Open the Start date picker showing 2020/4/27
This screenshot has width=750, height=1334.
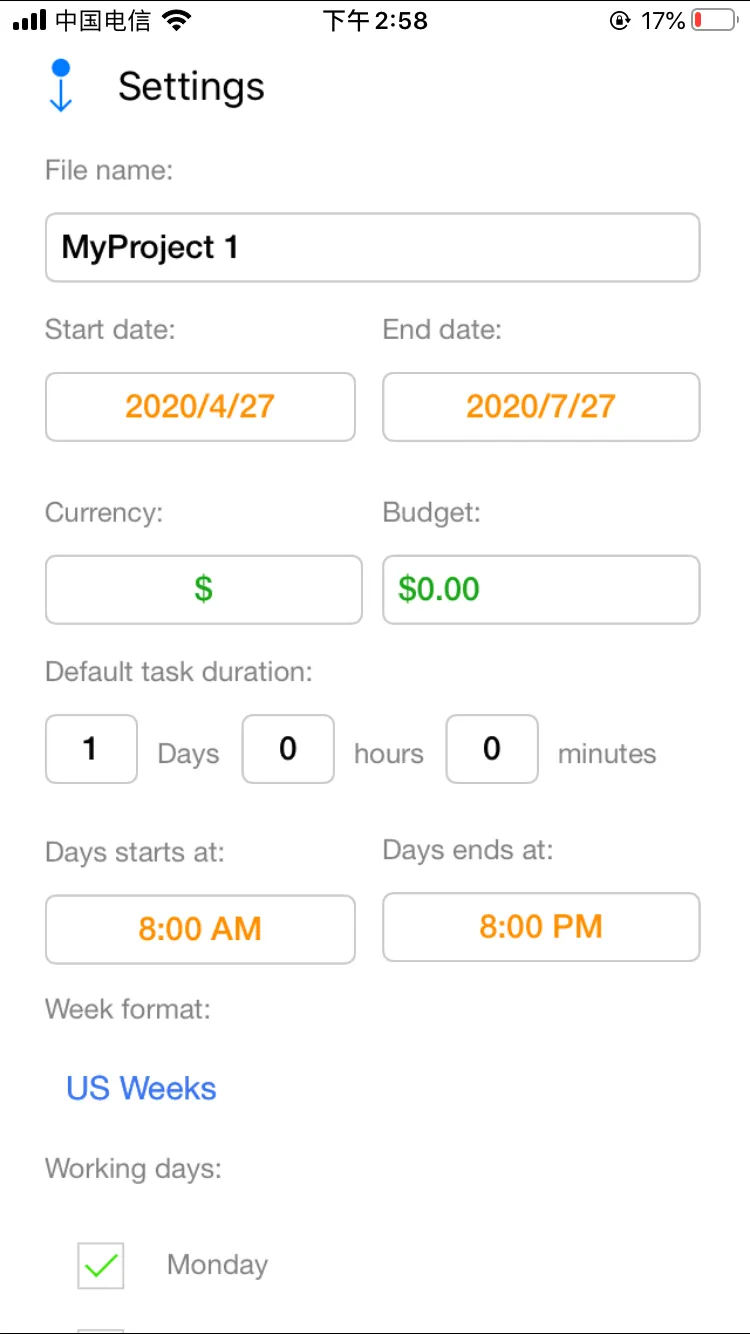200,407
